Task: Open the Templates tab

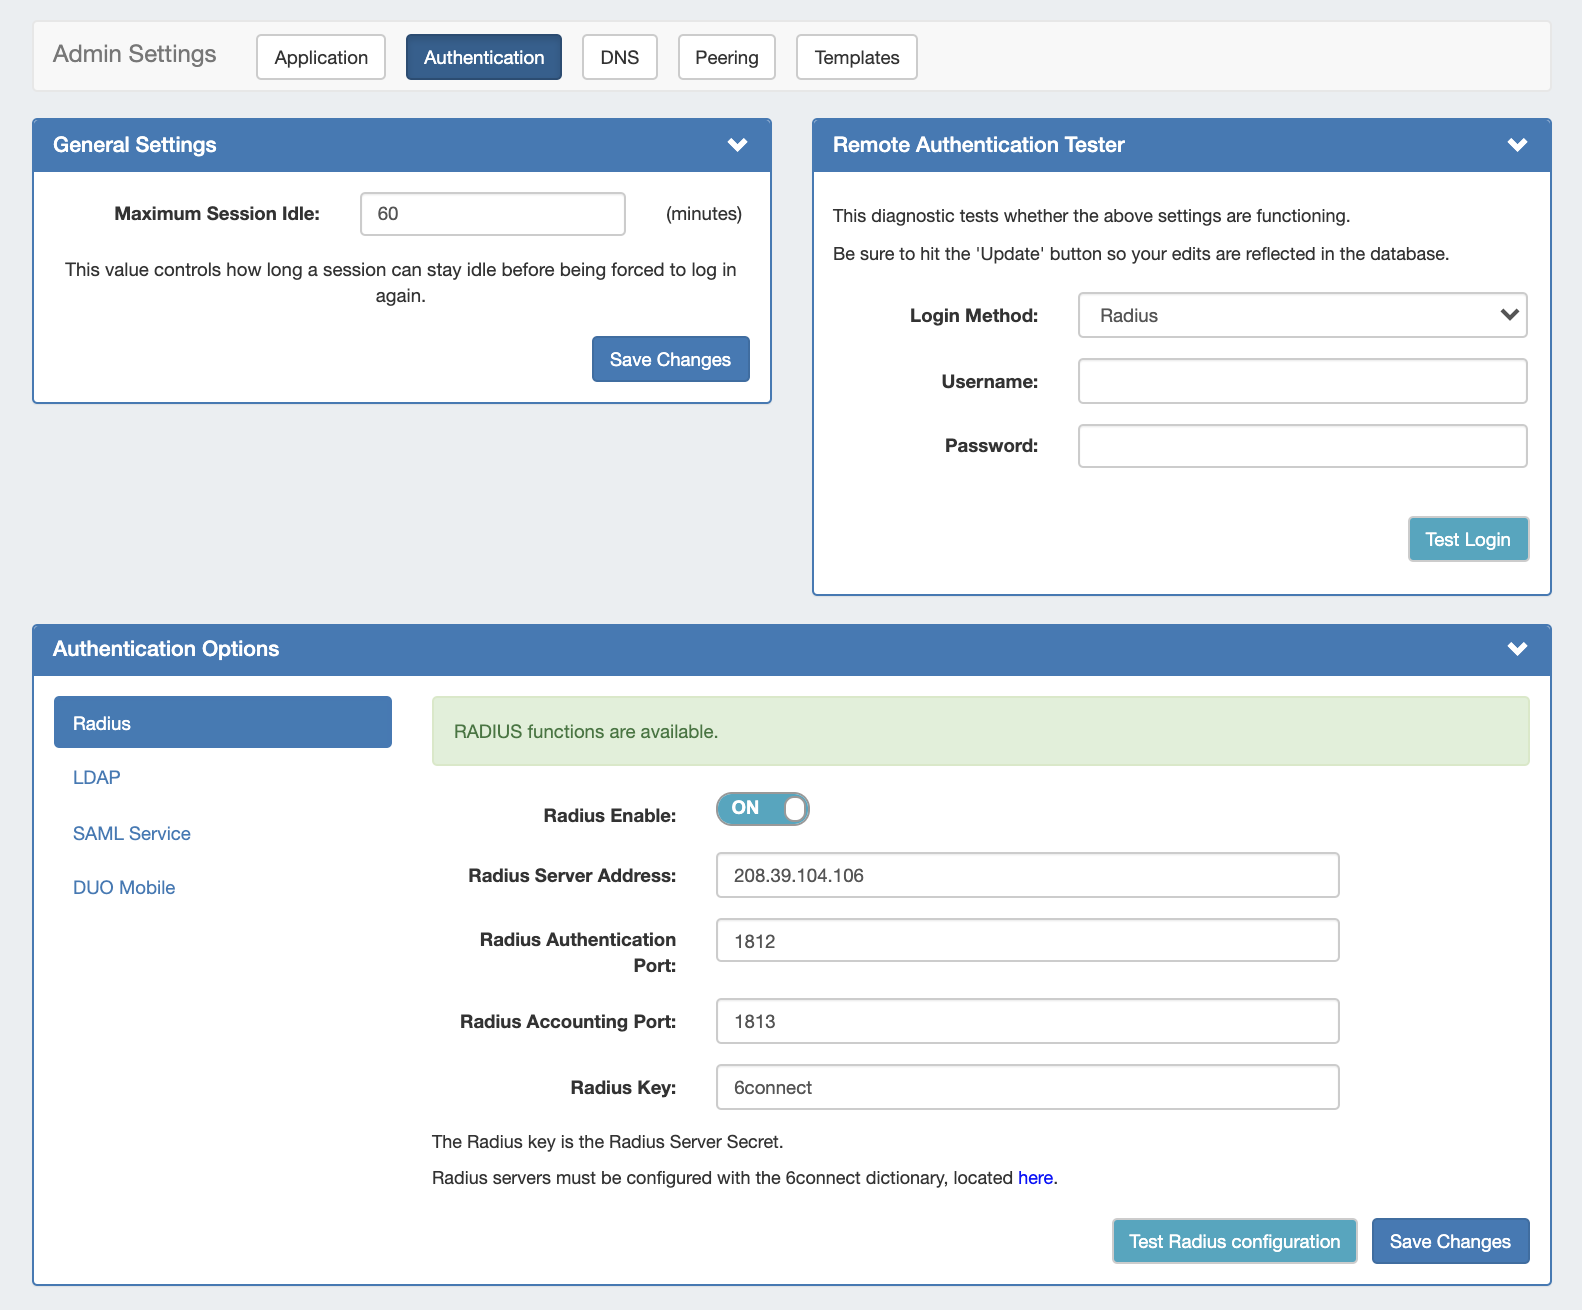Action: click(x=856, y=57)
